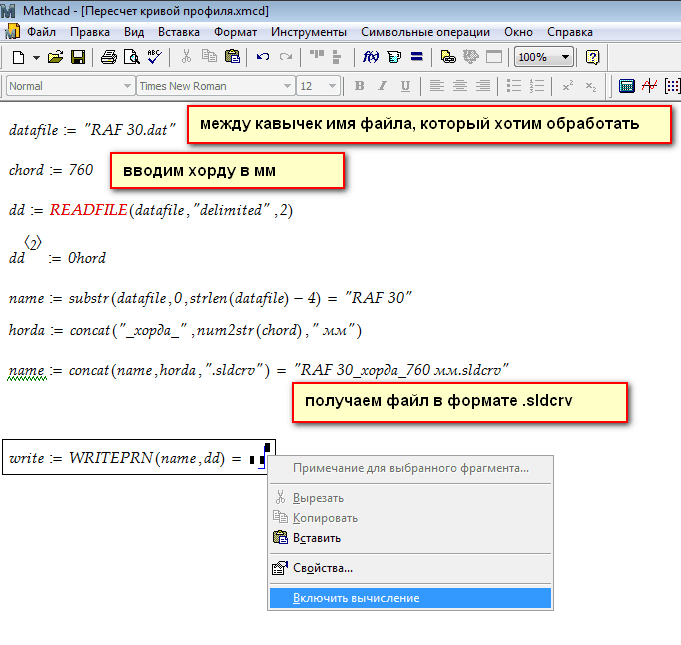Viewport: 681px width, 645px height.
Task: Click the chord := 760 value
Action: (51, 170)
